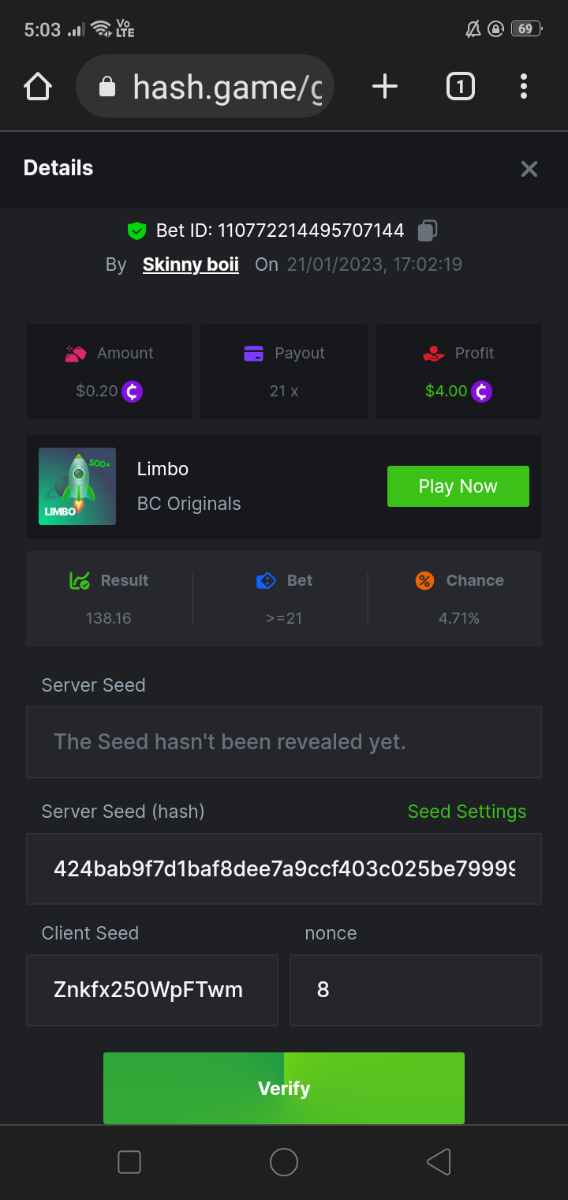Image resolution: width=568 pixels, height=1200 pixels.
Task: Tap the browser home icon
Action: coord(37,87)
